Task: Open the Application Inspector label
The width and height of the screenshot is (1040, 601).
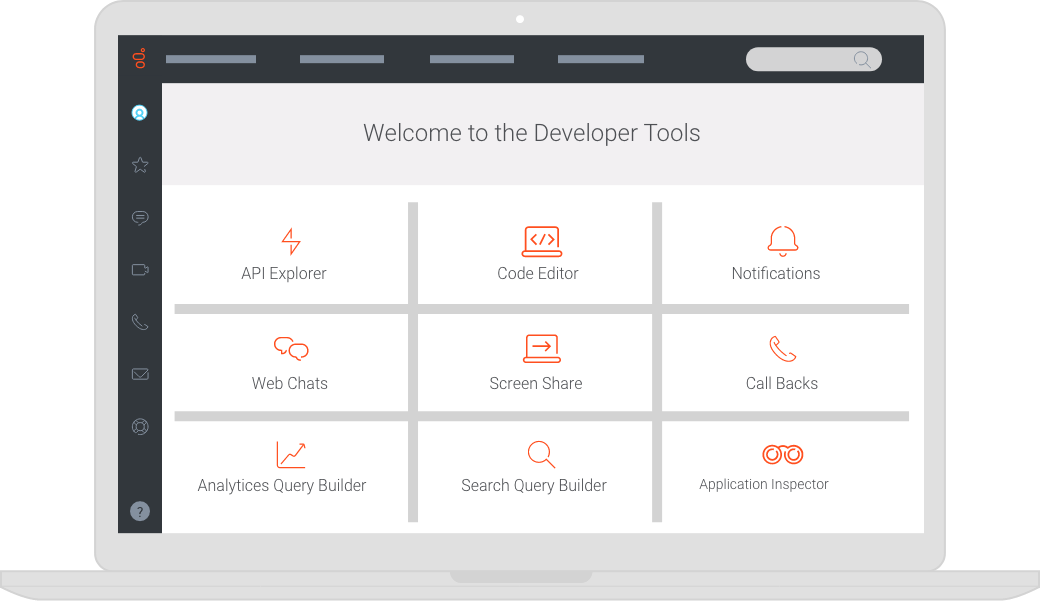Action: pos(764,484)
